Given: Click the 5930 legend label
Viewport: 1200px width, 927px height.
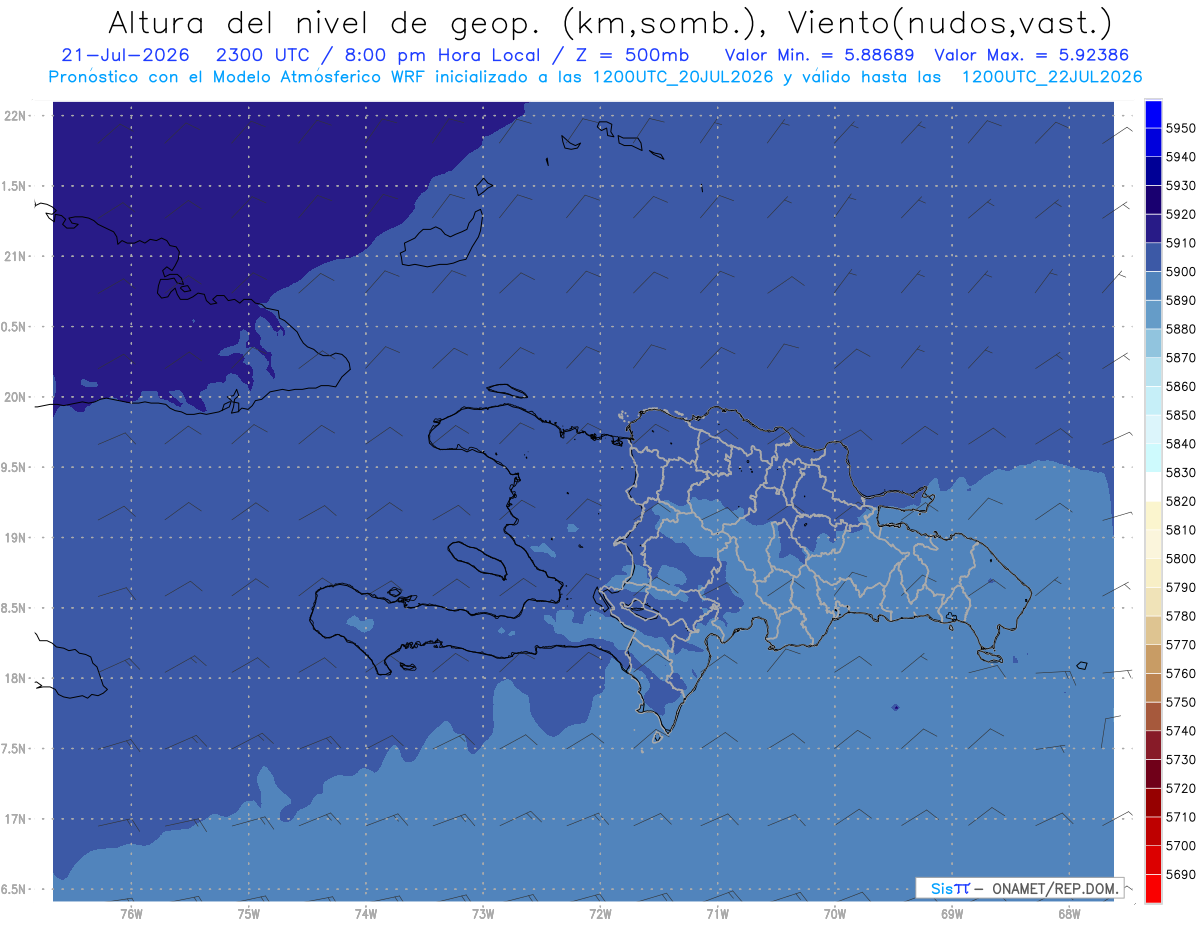Looking at the screenshot, I should 1180,186.
